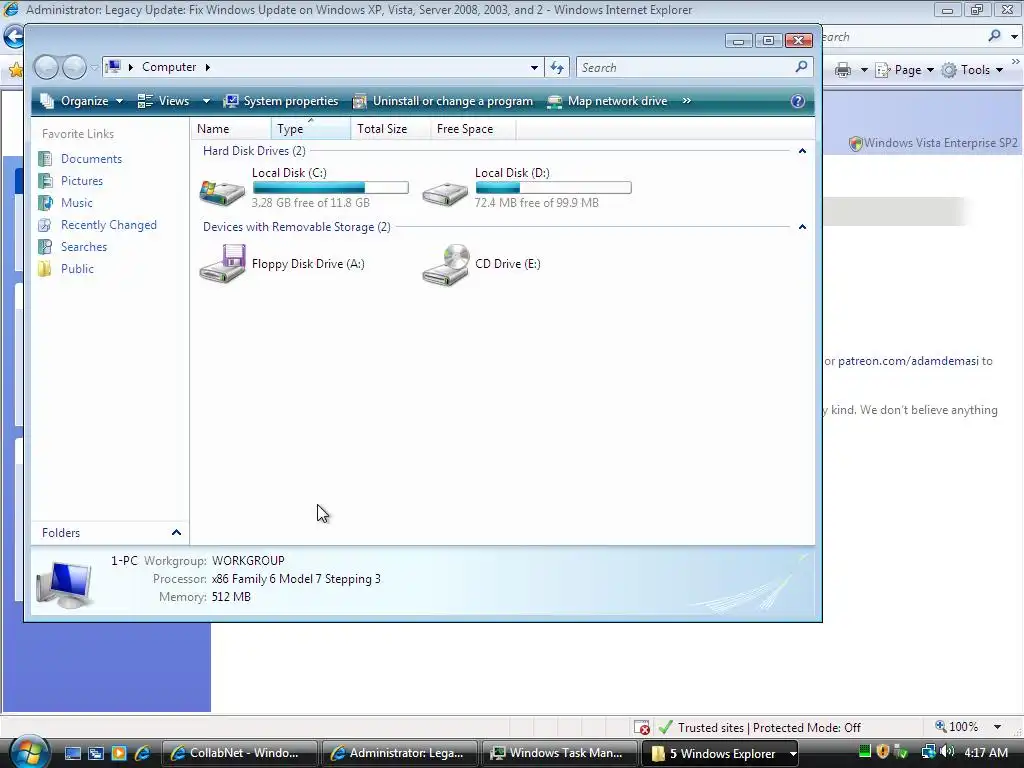This screenshot has height=768, width=1024.
Task: Expand toolbar overflow chevron in Explorer
Action: pos(686,101)
